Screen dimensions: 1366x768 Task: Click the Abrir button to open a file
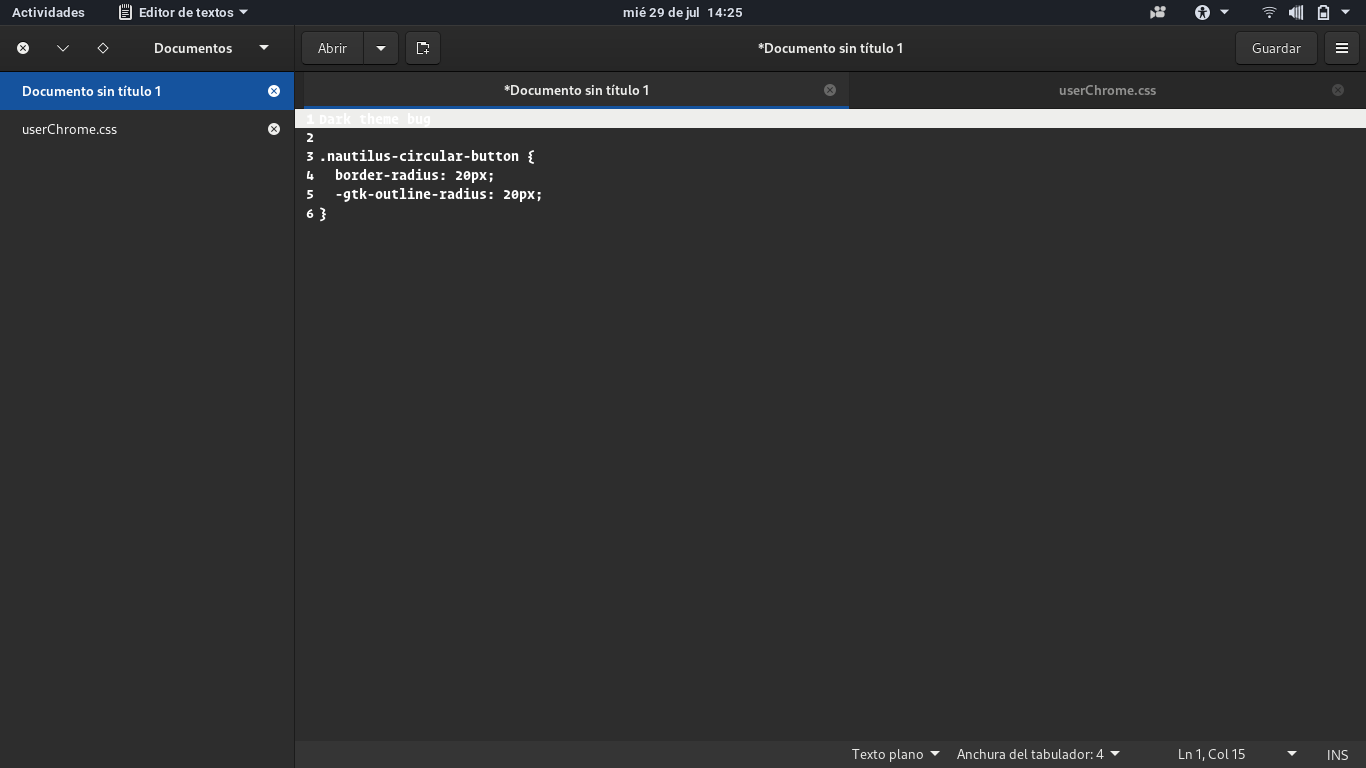coord(332,47)
